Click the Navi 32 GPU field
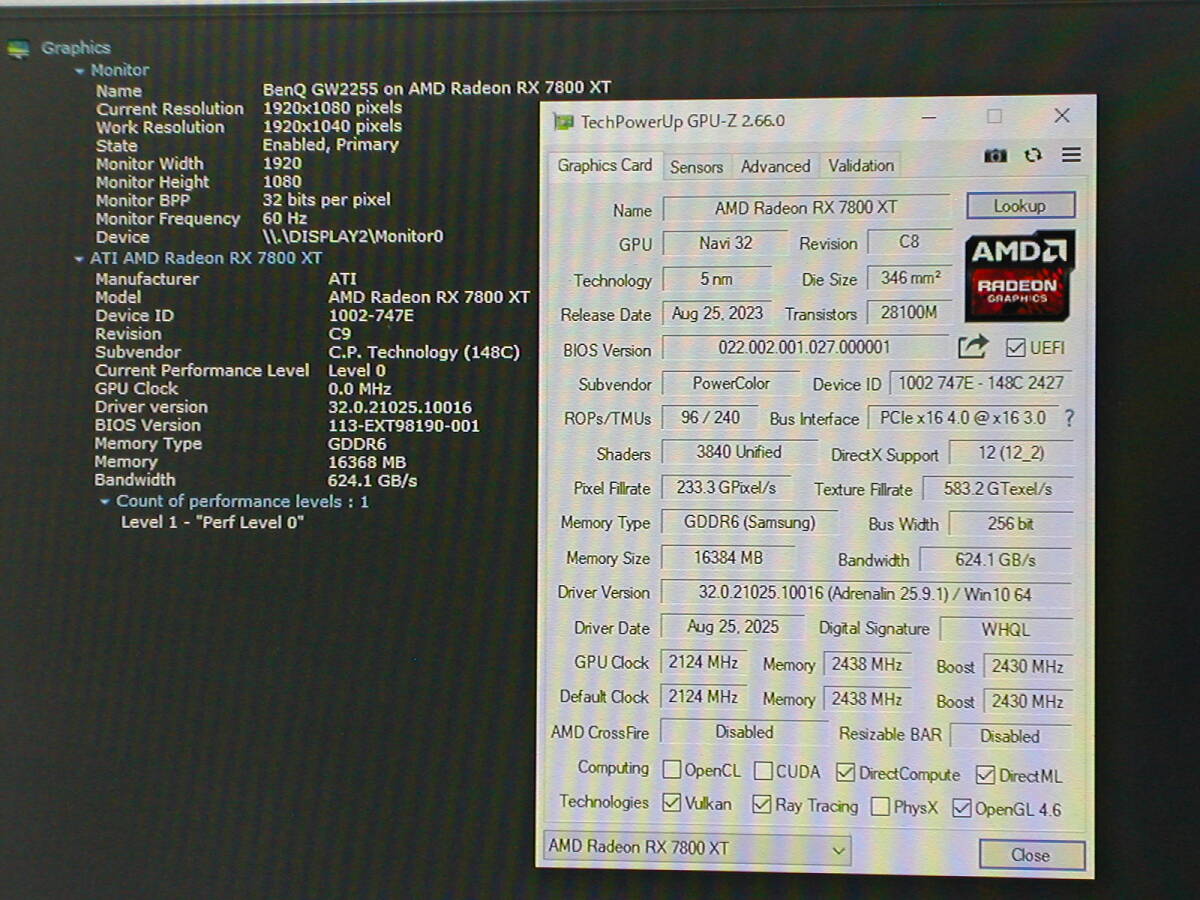Screen dimensions: 1200x900 pos(726,243)
